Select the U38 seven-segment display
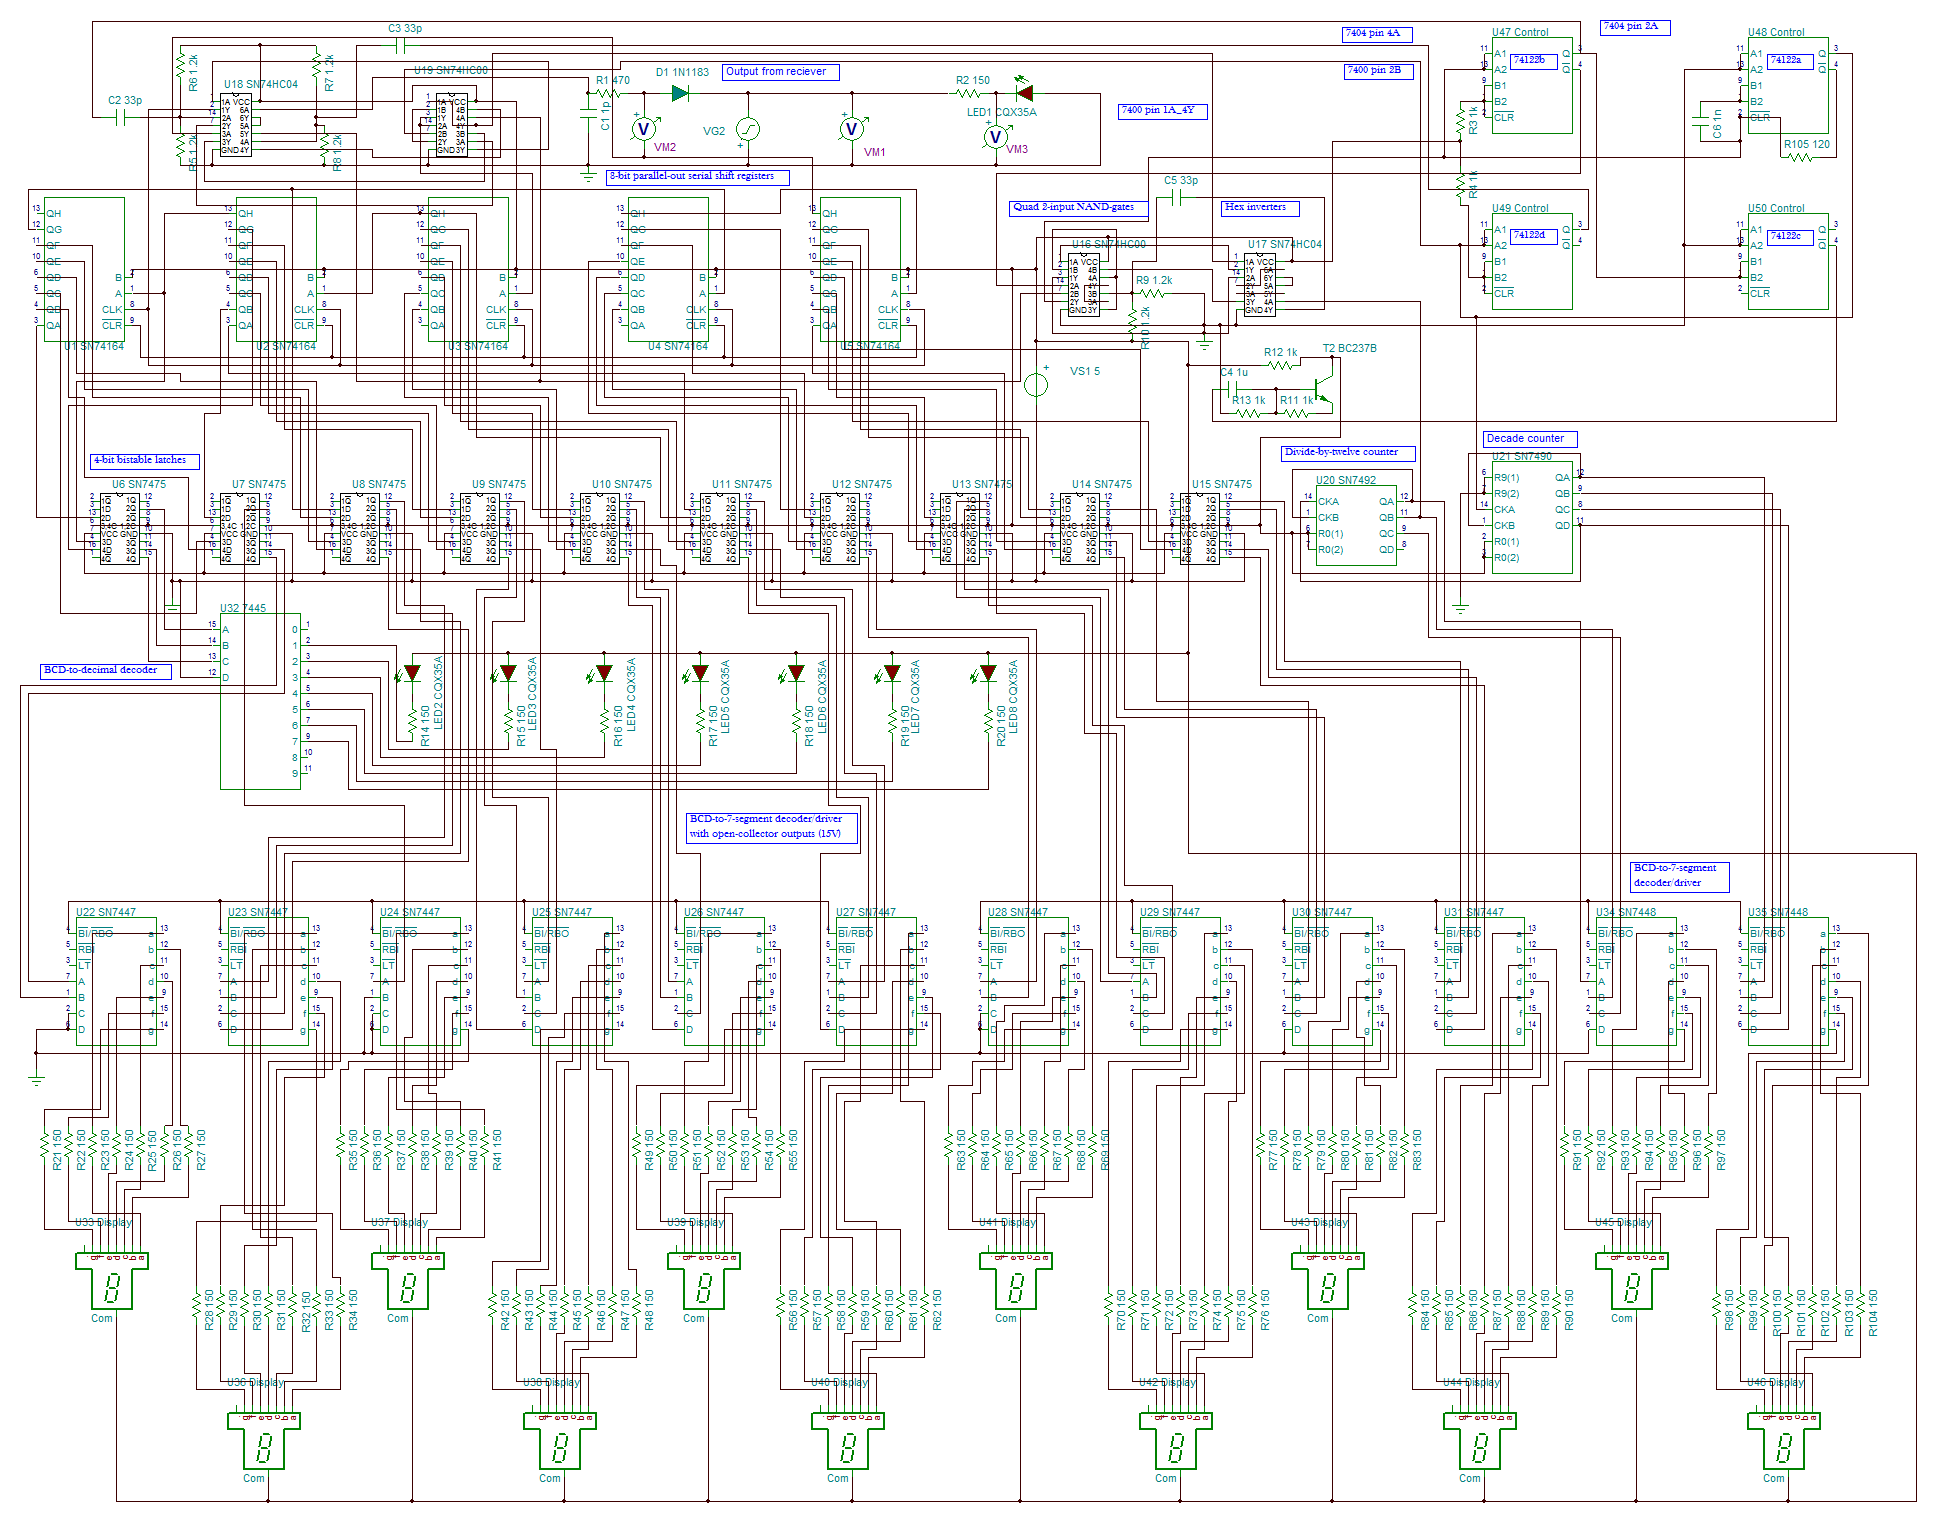The image size is (1936, 1521). 560,1441
